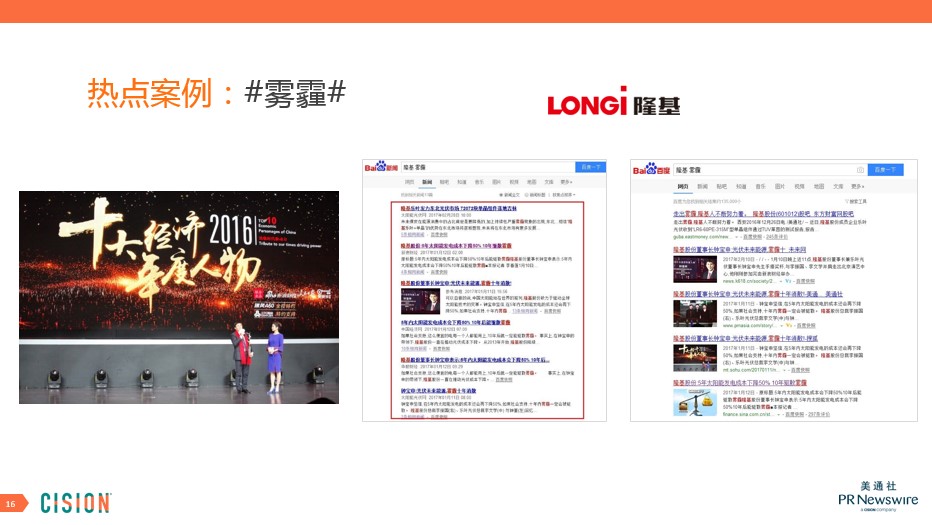Open third news headline with speaker thumbnail
The image size is (932, 525).
point(456,283)
